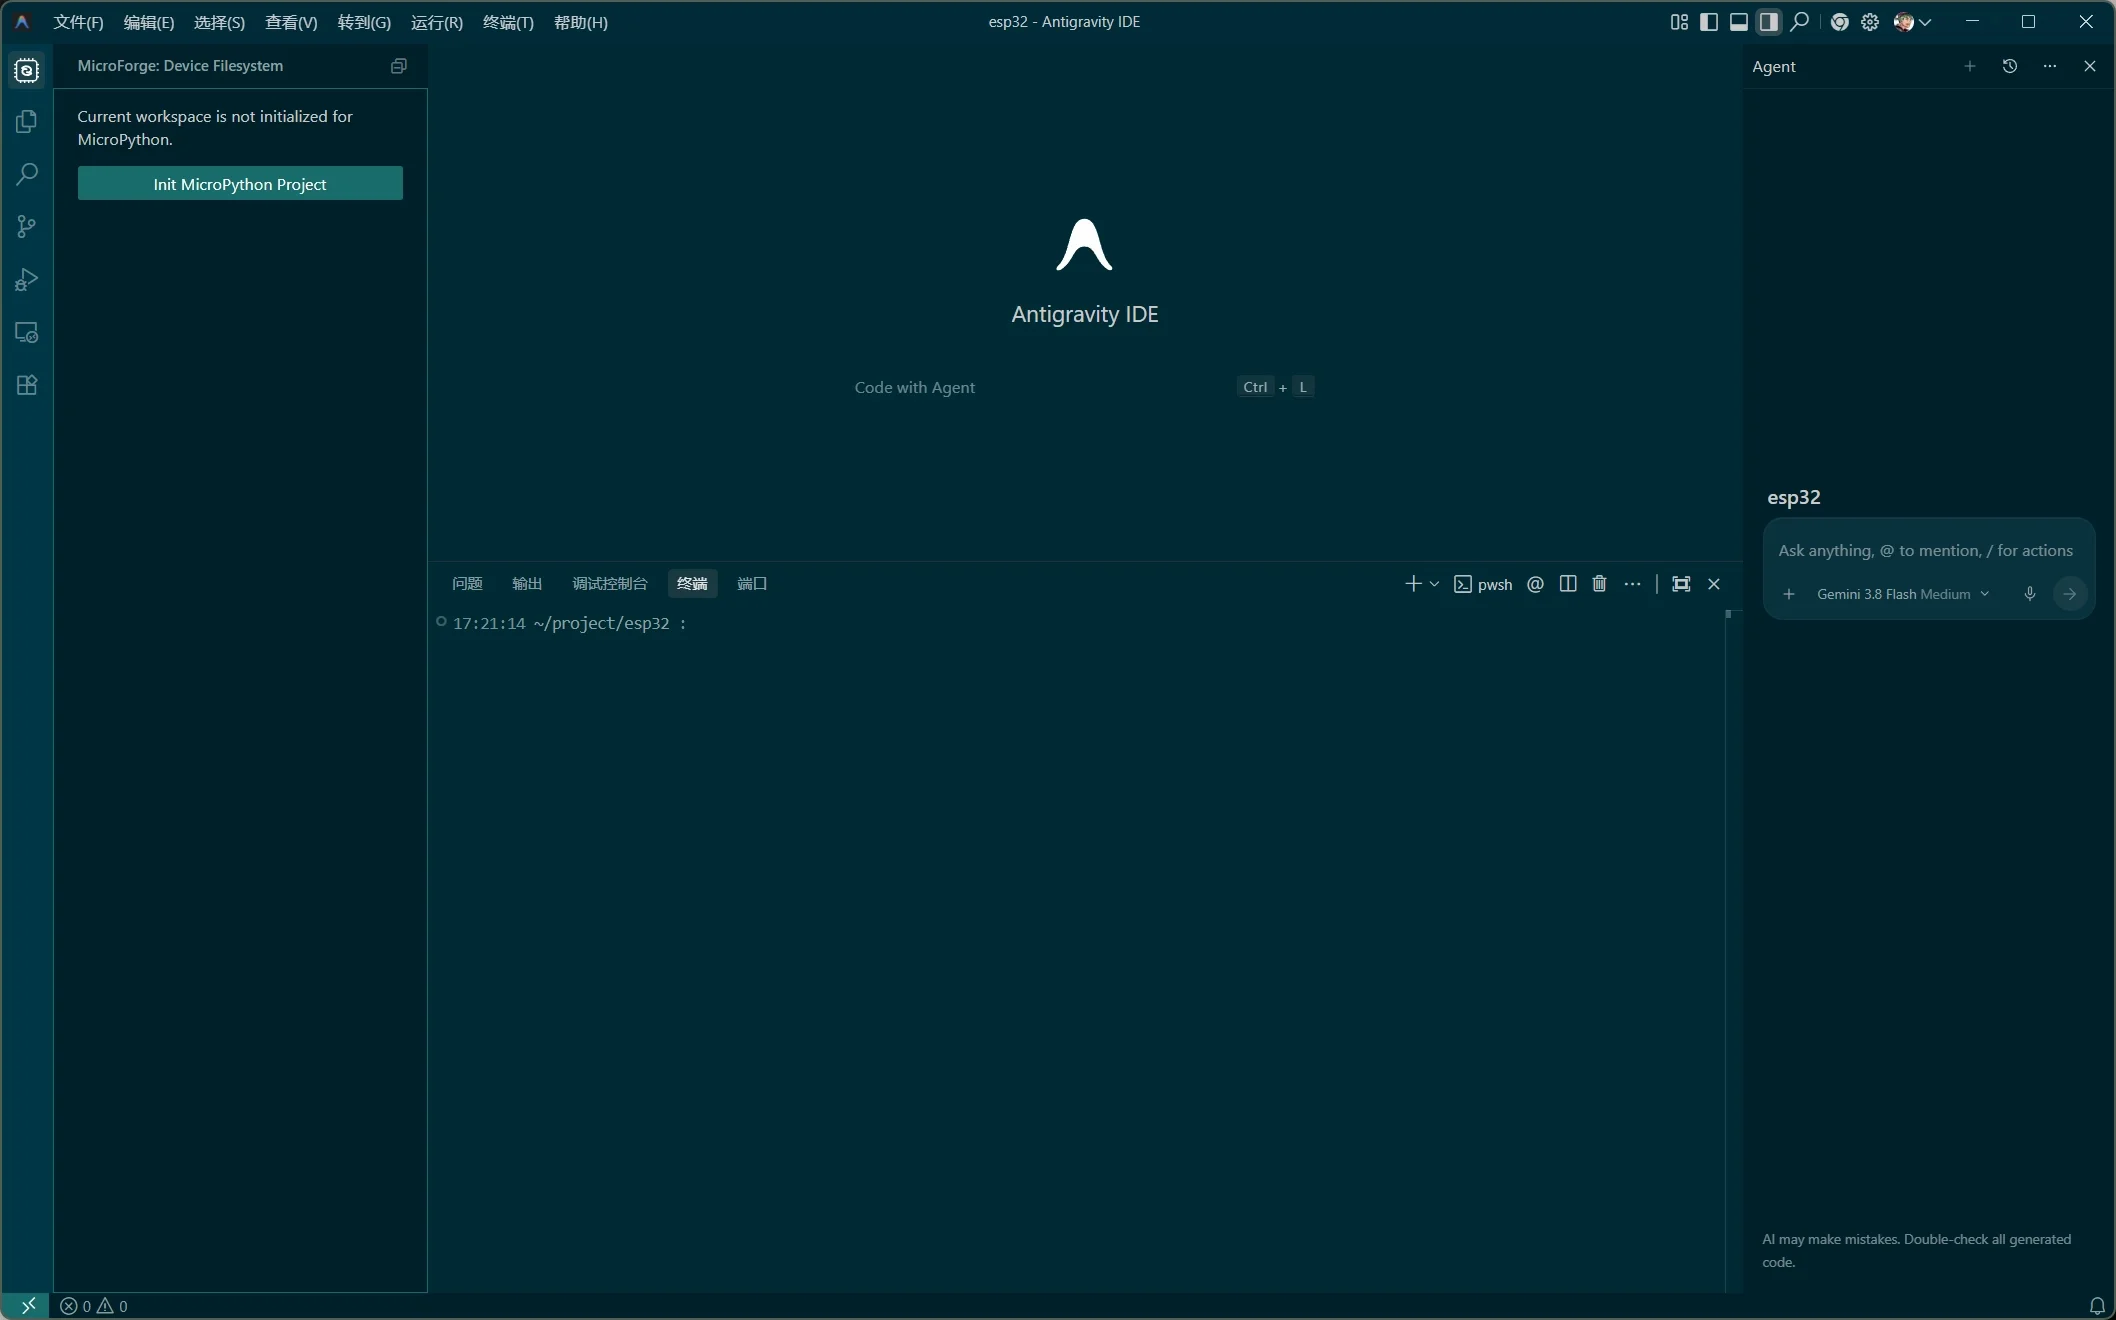Maximize the terminal panel size
The width and height of the screenshot is (2116, 1320).
click(x=1681, y=584)
